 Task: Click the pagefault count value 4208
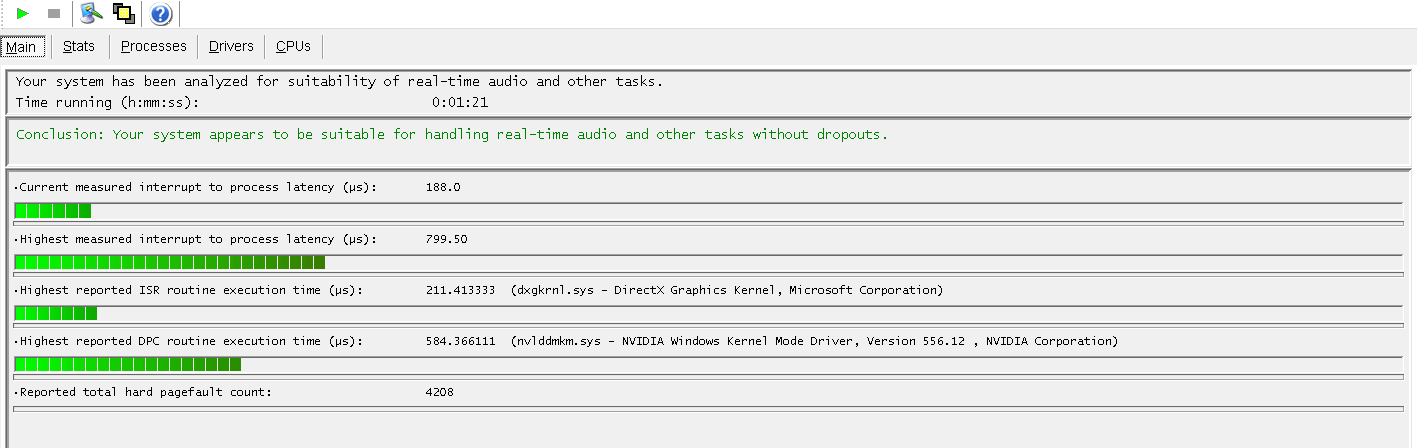tap(439, 392)
